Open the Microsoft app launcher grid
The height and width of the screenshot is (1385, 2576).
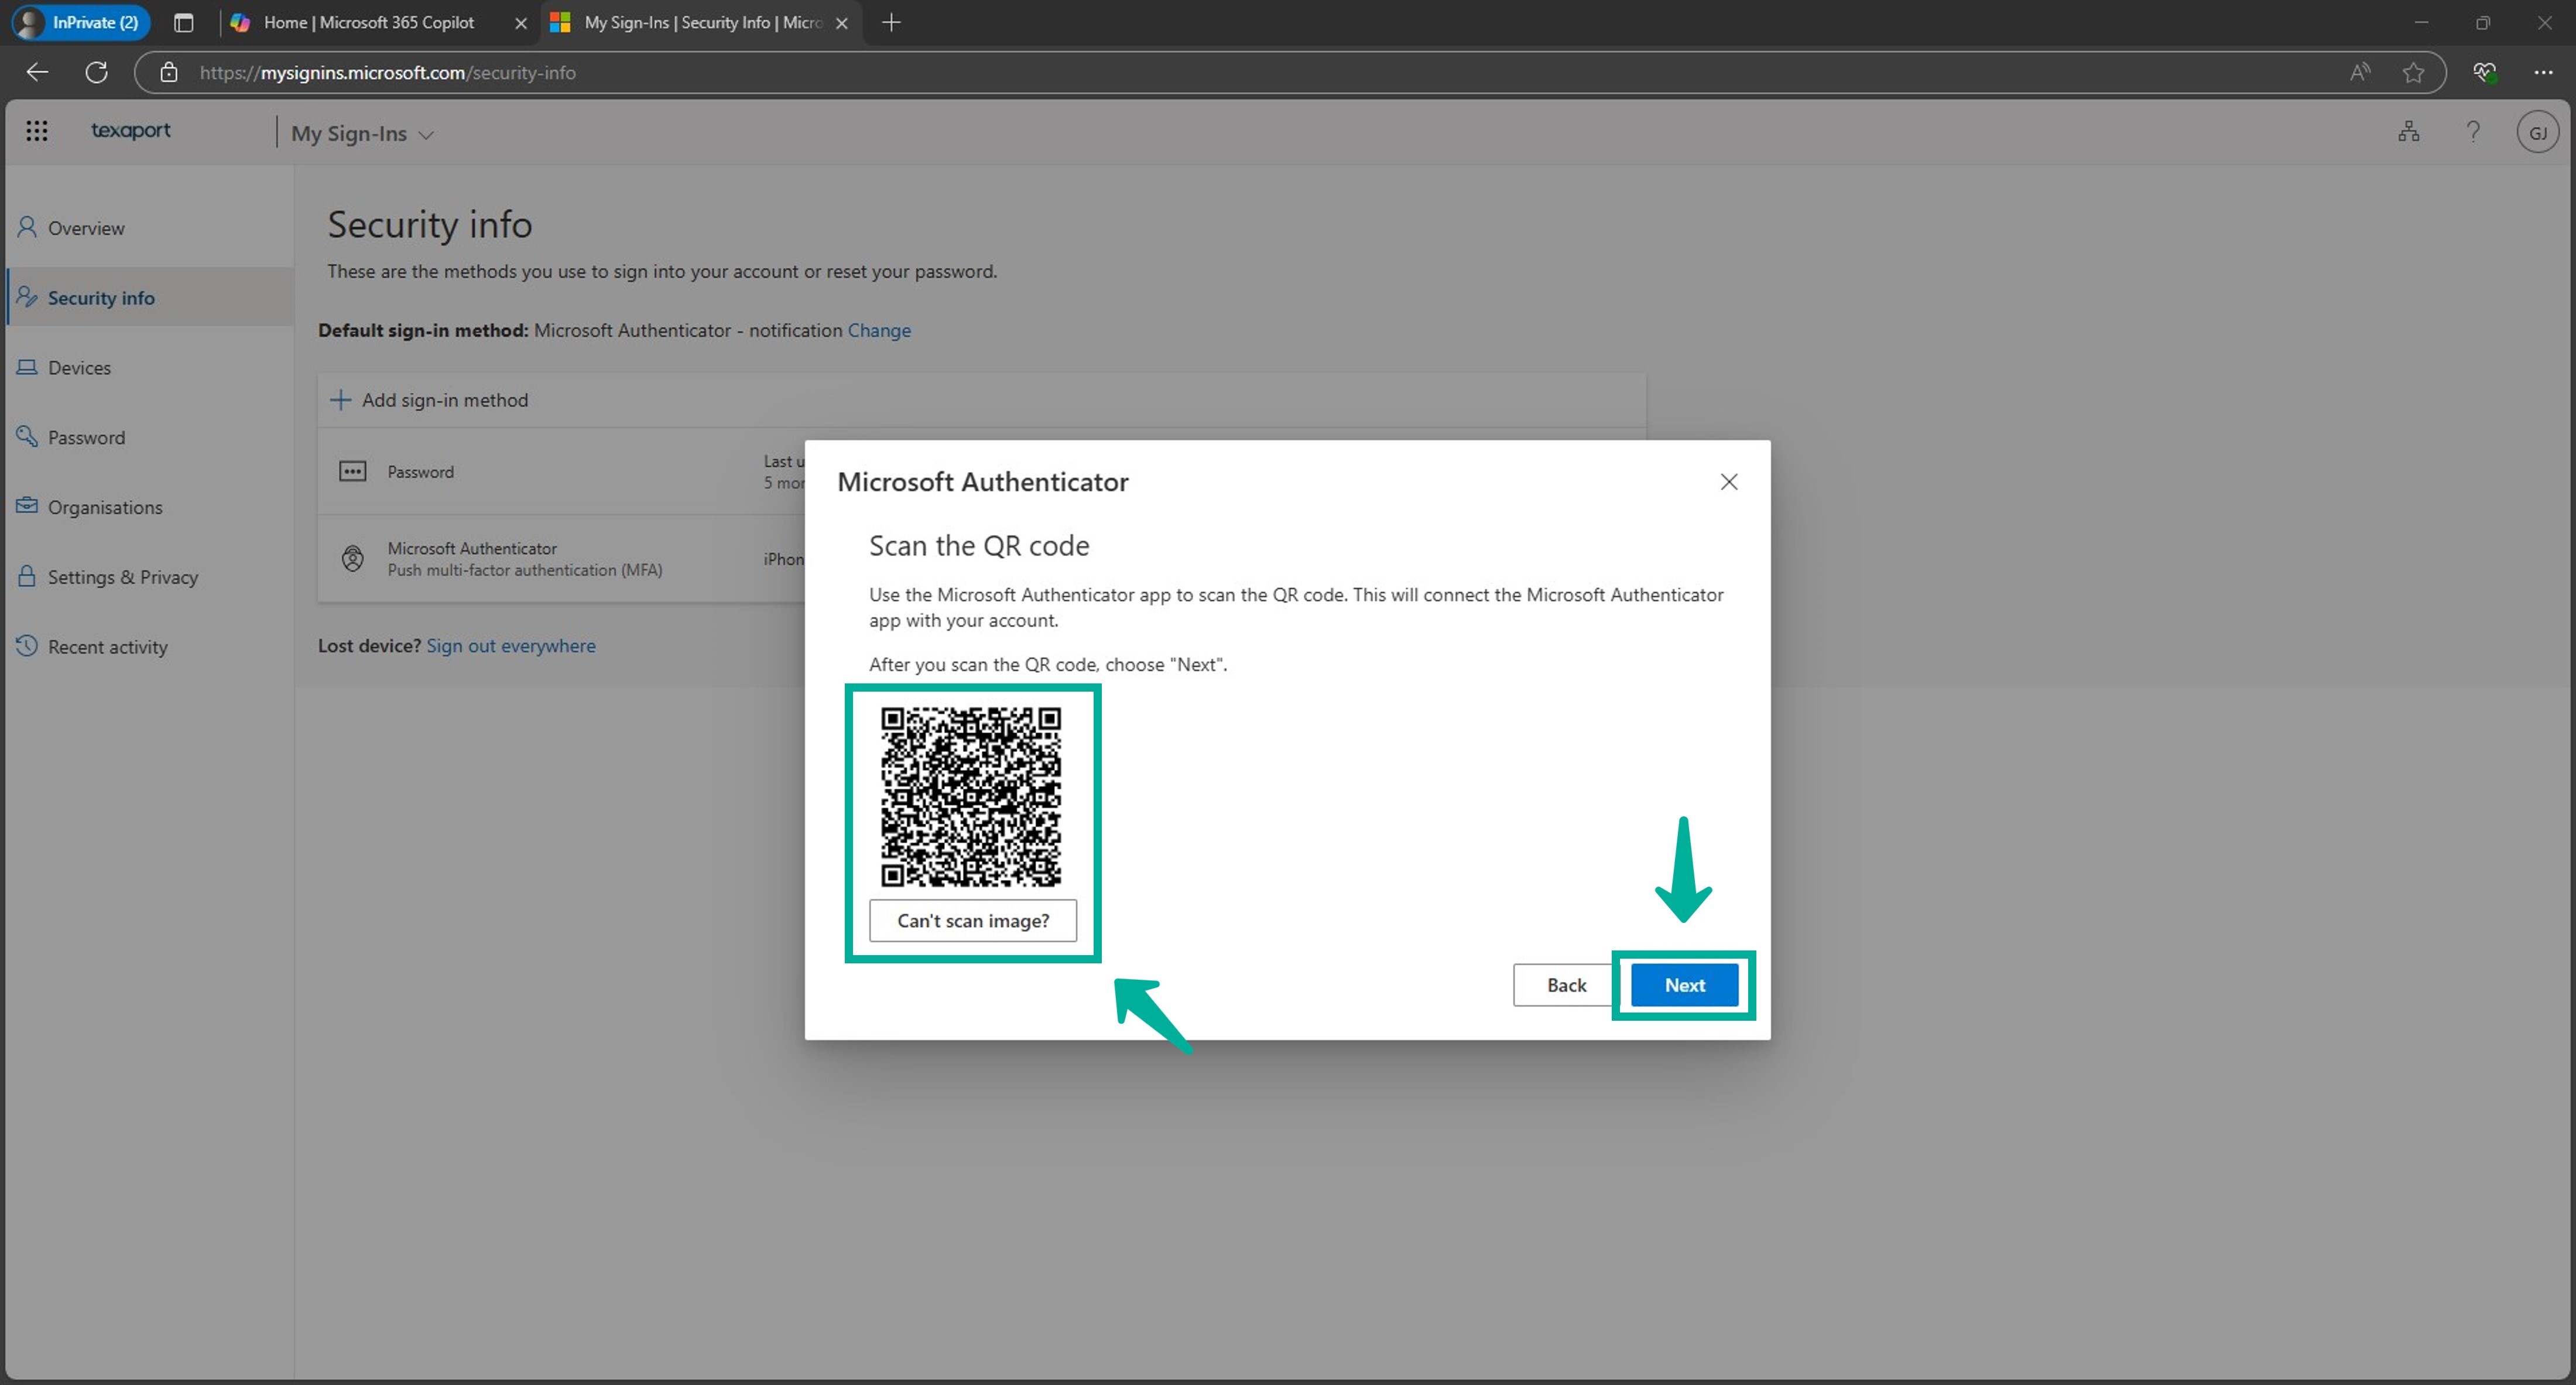tap(37, 131)
